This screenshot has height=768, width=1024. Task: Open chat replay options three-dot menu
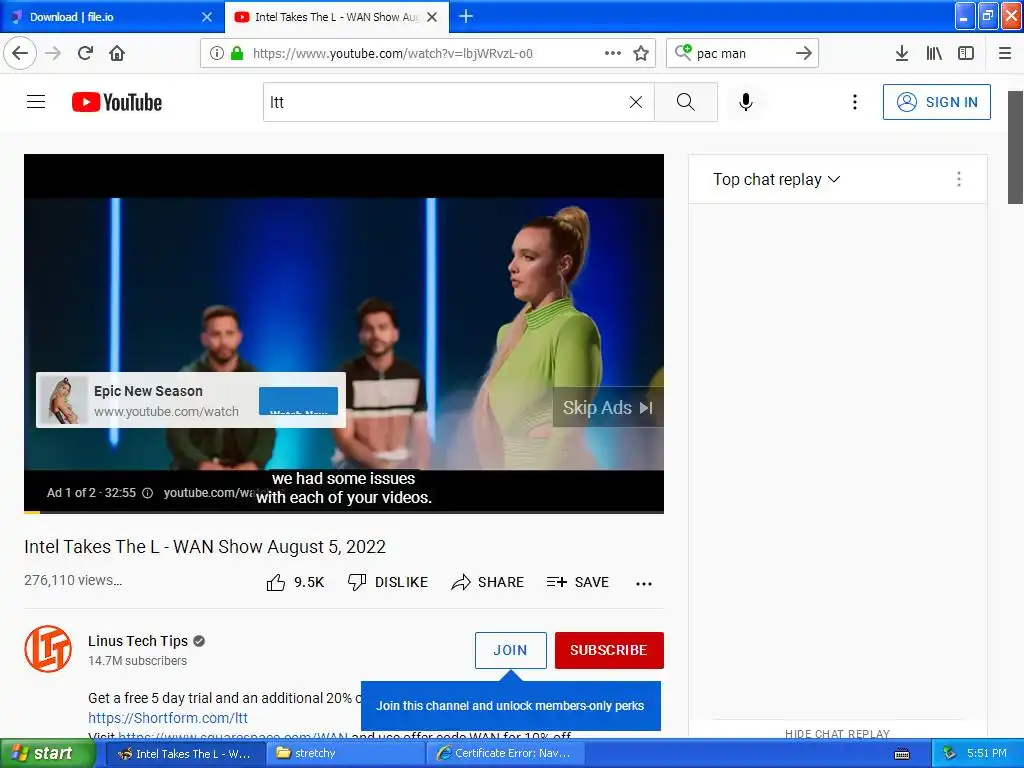(959, 179)
